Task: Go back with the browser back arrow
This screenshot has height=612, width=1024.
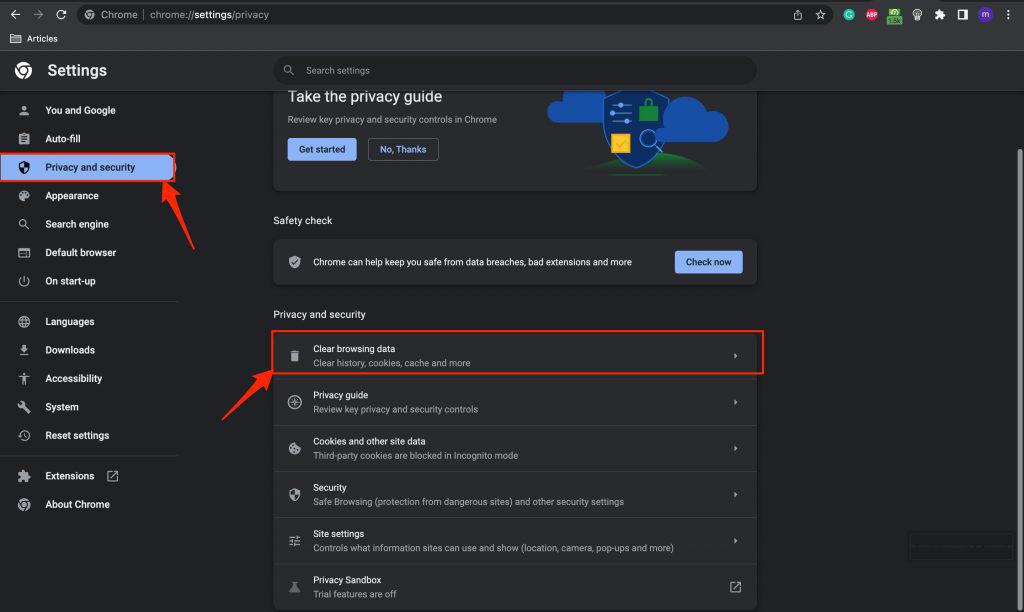Action: click(15, 14)
